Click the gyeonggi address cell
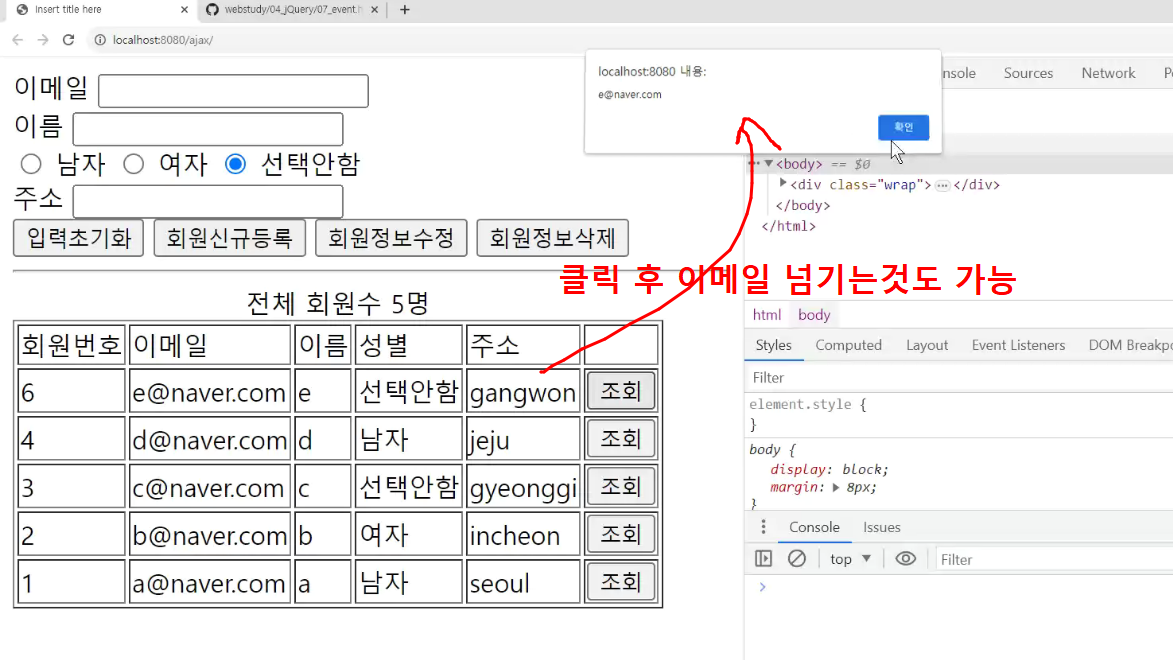 (523, 487)
